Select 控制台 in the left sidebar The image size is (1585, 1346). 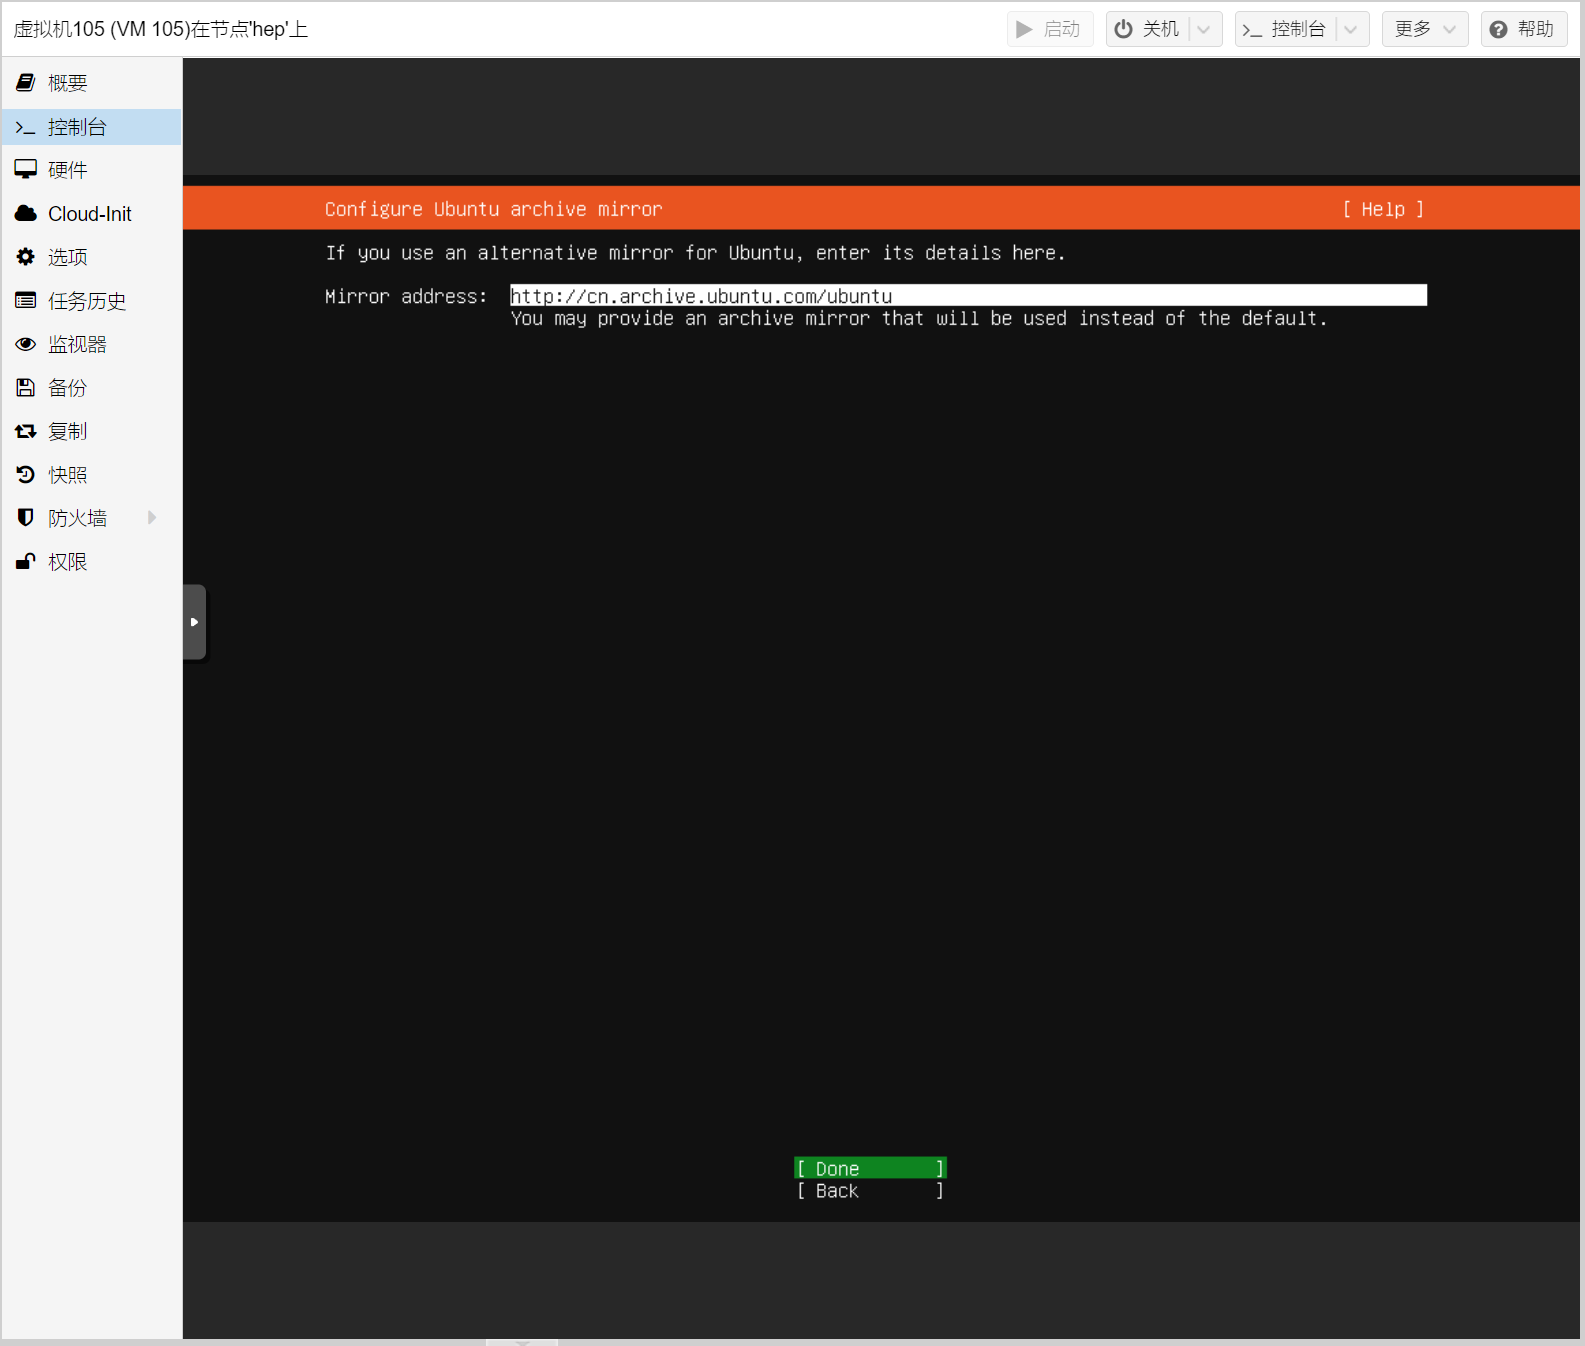(x=77, y=127)
